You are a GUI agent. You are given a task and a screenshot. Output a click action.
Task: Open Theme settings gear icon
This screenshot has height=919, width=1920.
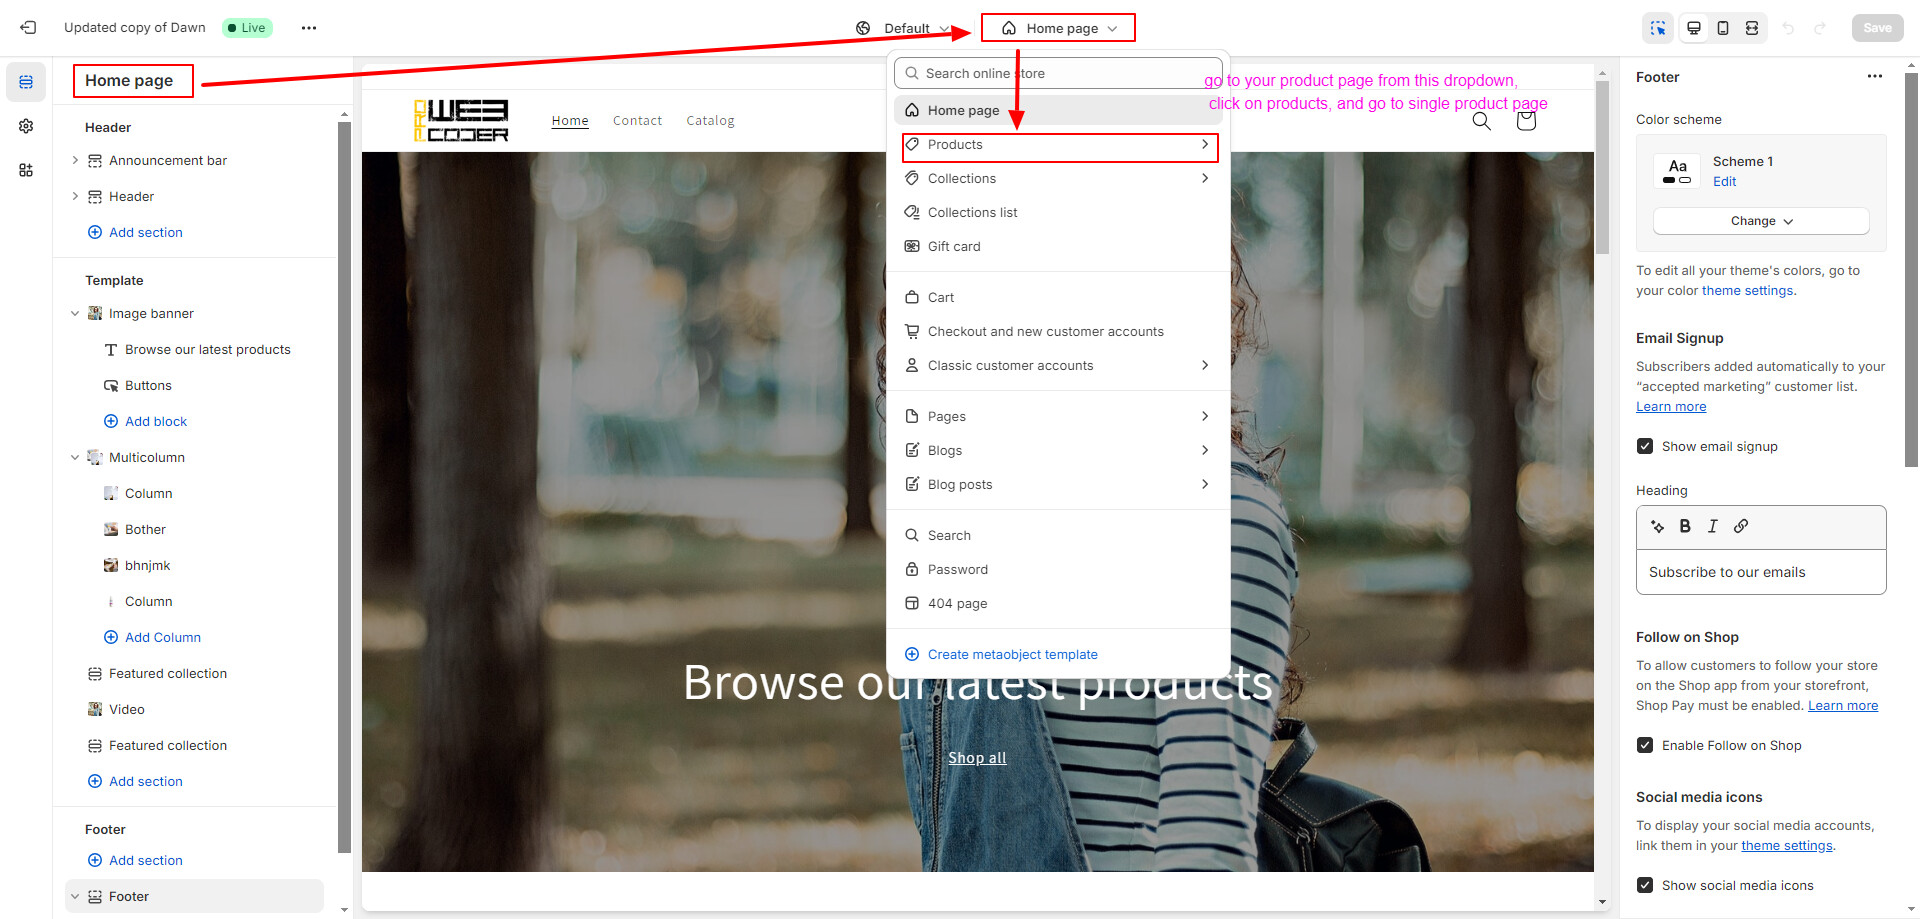(26, 126)
